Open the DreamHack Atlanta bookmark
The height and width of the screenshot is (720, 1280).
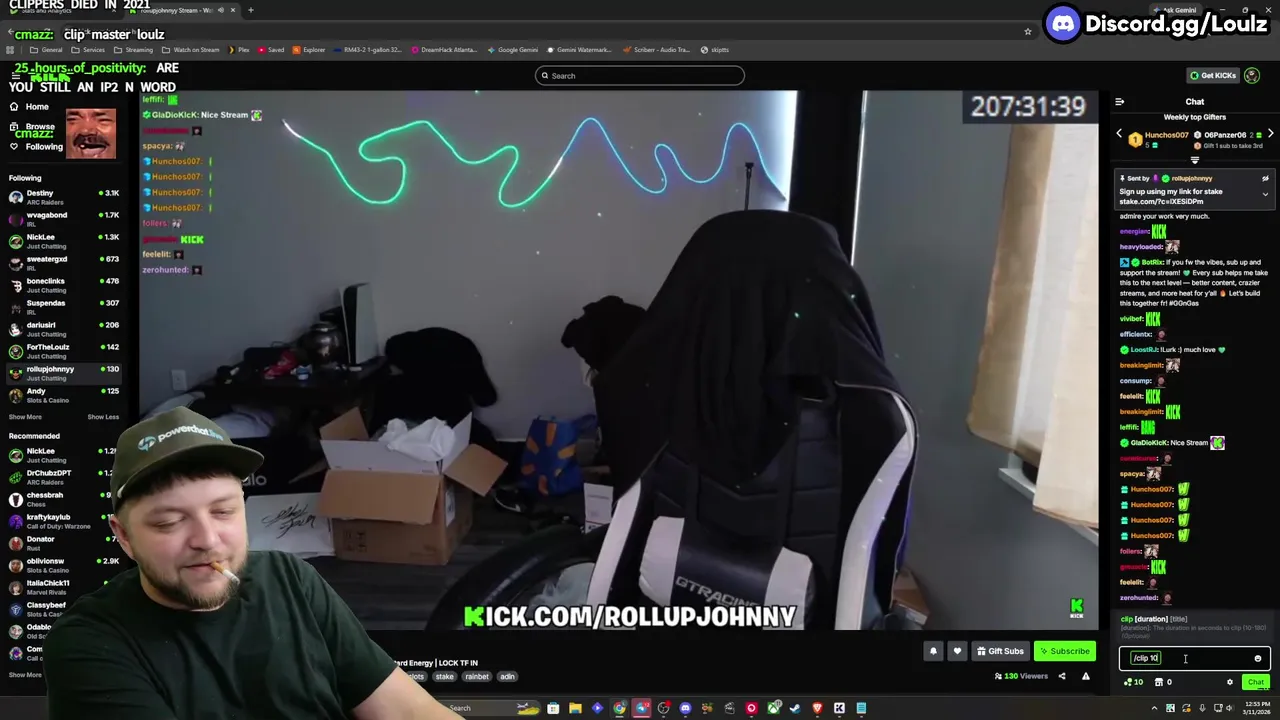pyautogui.click(x=444, y=50)
